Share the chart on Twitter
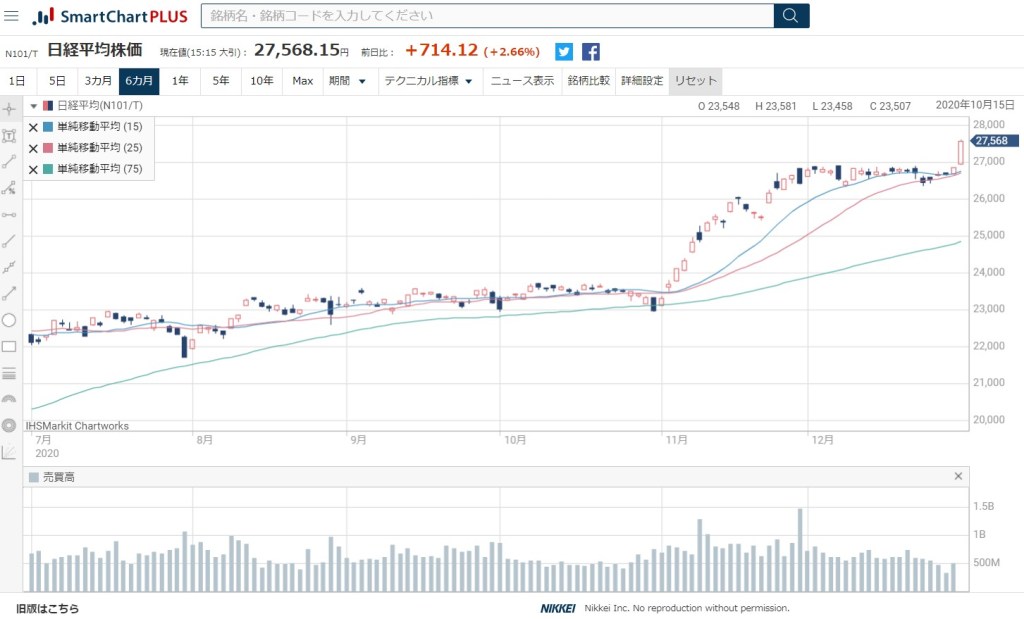Screen dimensions: 1024x619 point(564,52)
